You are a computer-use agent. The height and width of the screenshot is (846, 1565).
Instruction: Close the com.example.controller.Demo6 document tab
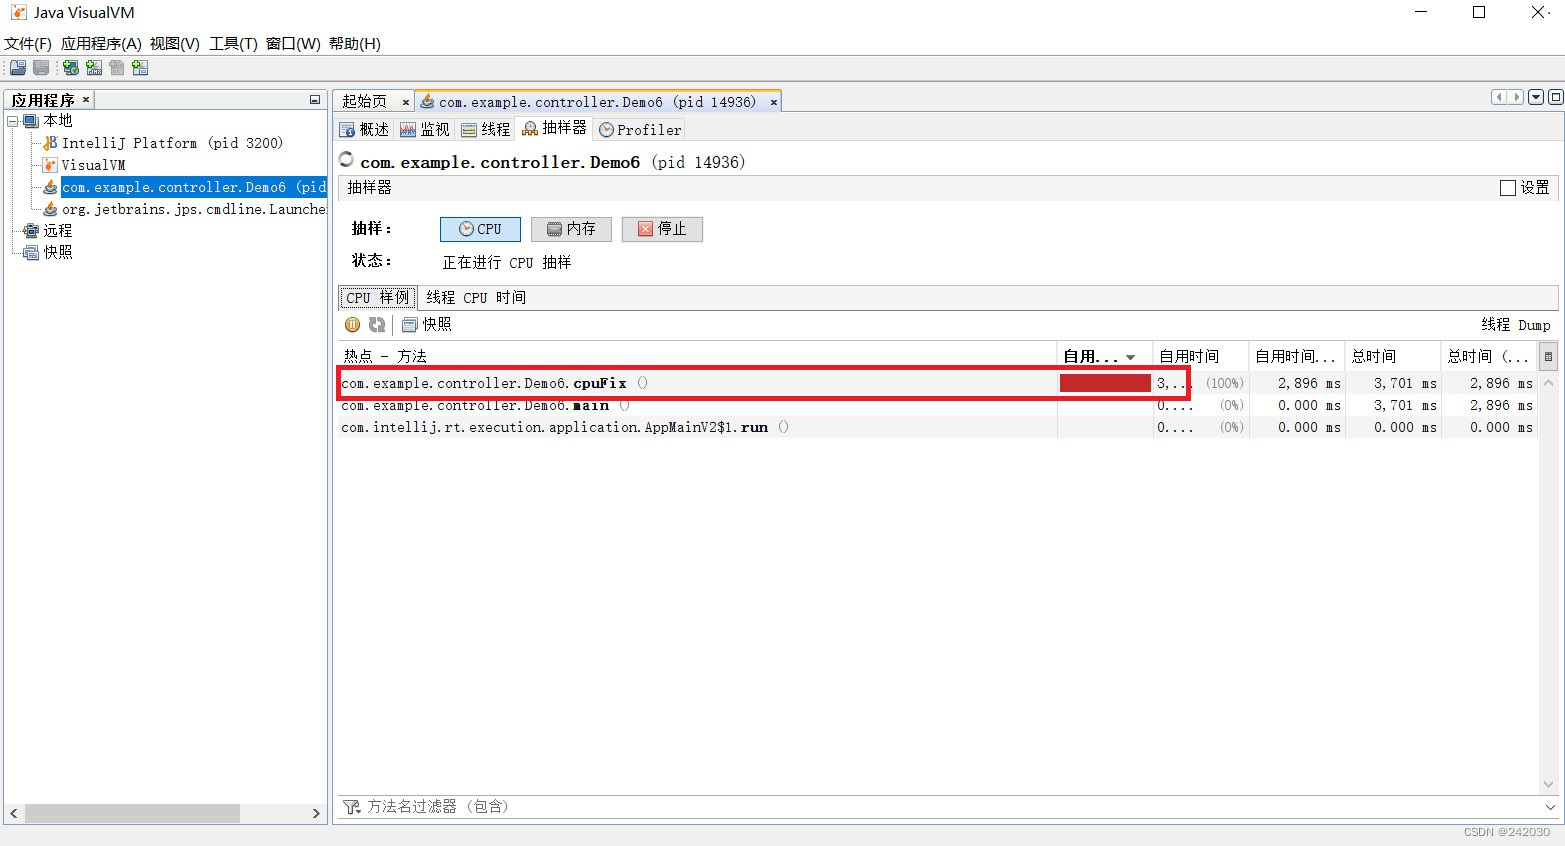tap(773, 102)
